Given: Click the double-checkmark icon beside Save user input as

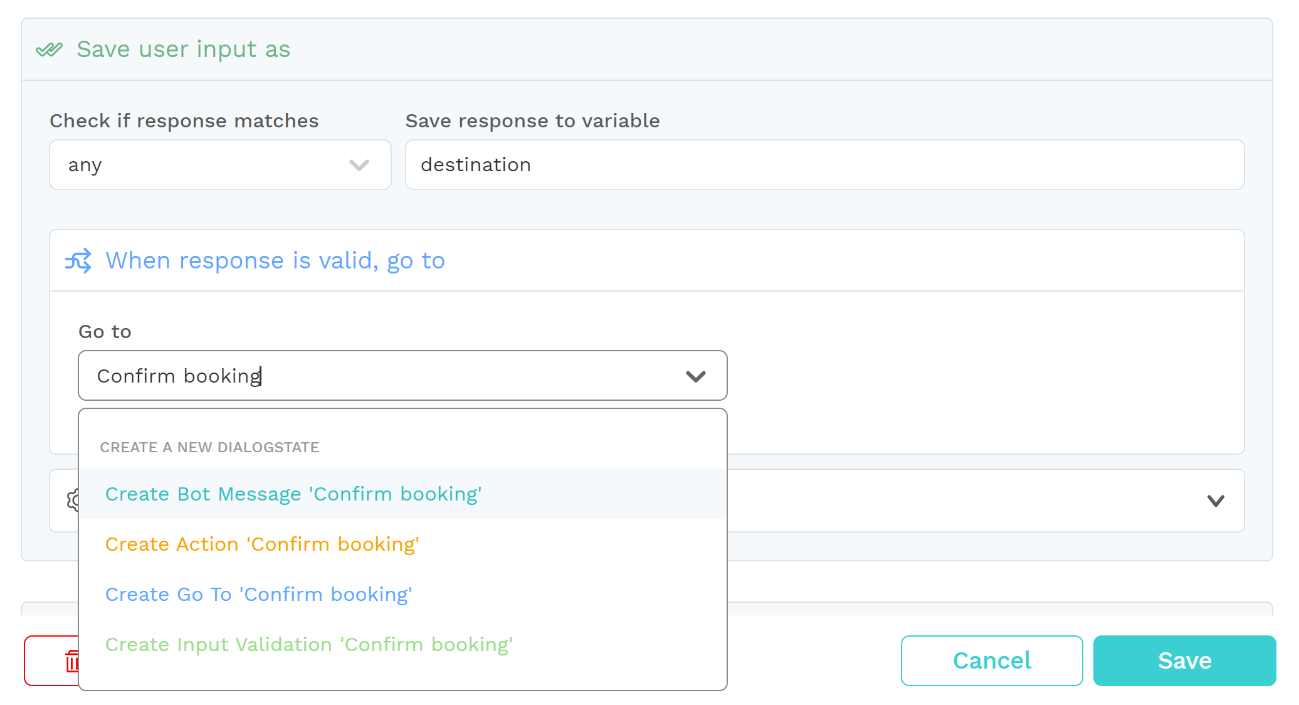Looking at the screenshot, I should pyautogui.click(x=49, y=49).
